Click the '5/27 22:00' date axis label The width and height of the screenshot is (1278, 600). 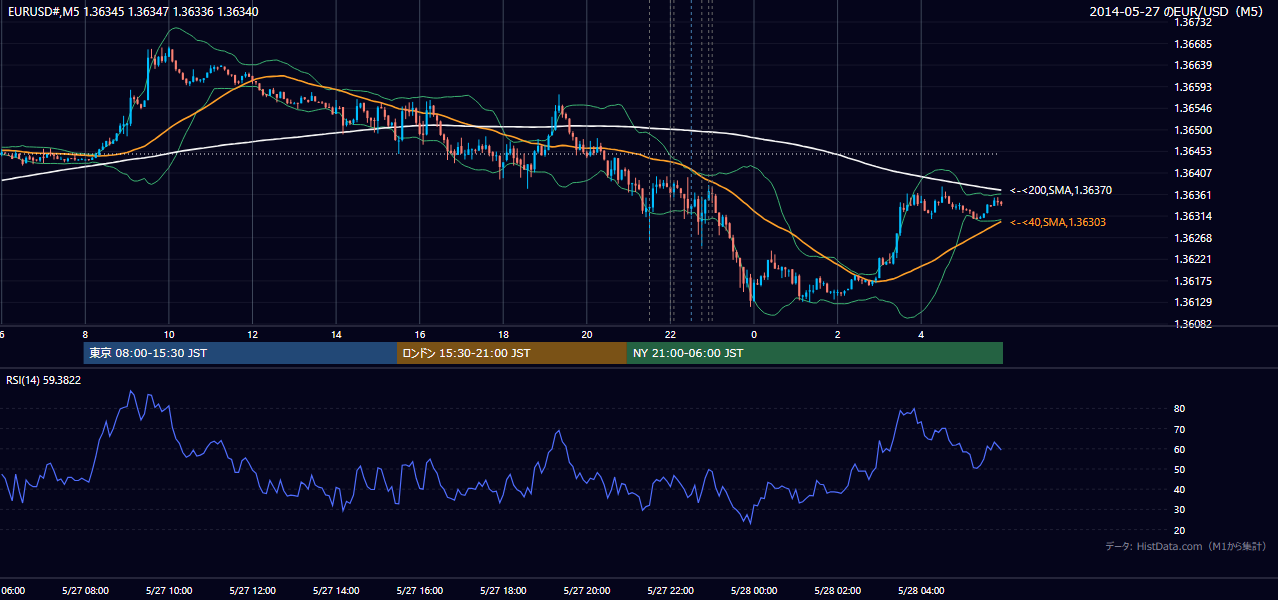pyautogui.click(x=669, y=591)
